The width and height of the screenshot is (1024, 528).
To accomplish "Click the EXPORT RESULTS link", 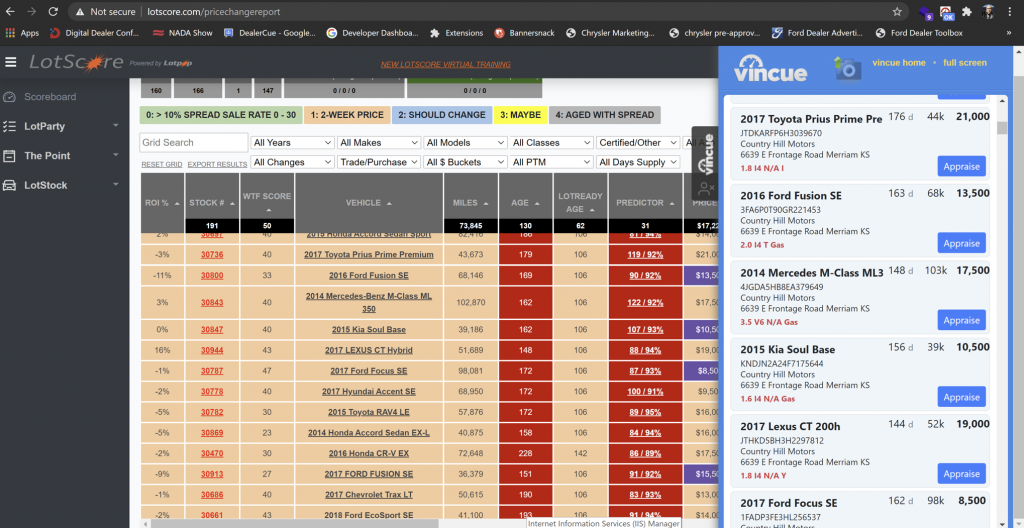I will click(x=217, y=164).
